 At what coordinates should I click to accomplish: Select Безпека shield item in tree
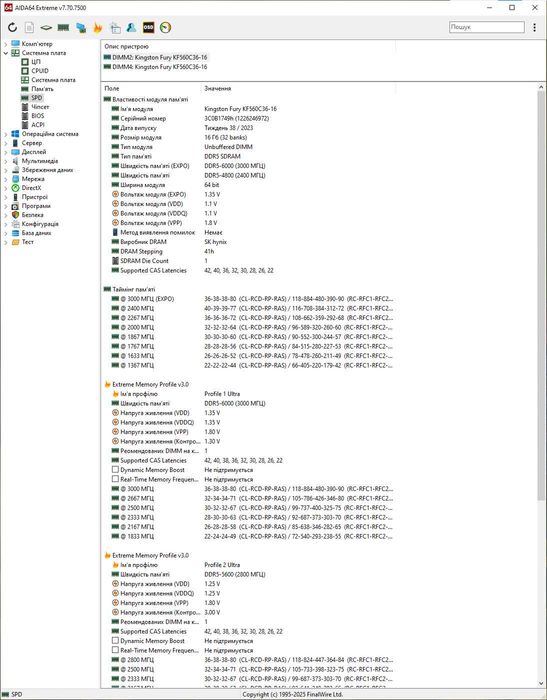click(x=32, y=215)
